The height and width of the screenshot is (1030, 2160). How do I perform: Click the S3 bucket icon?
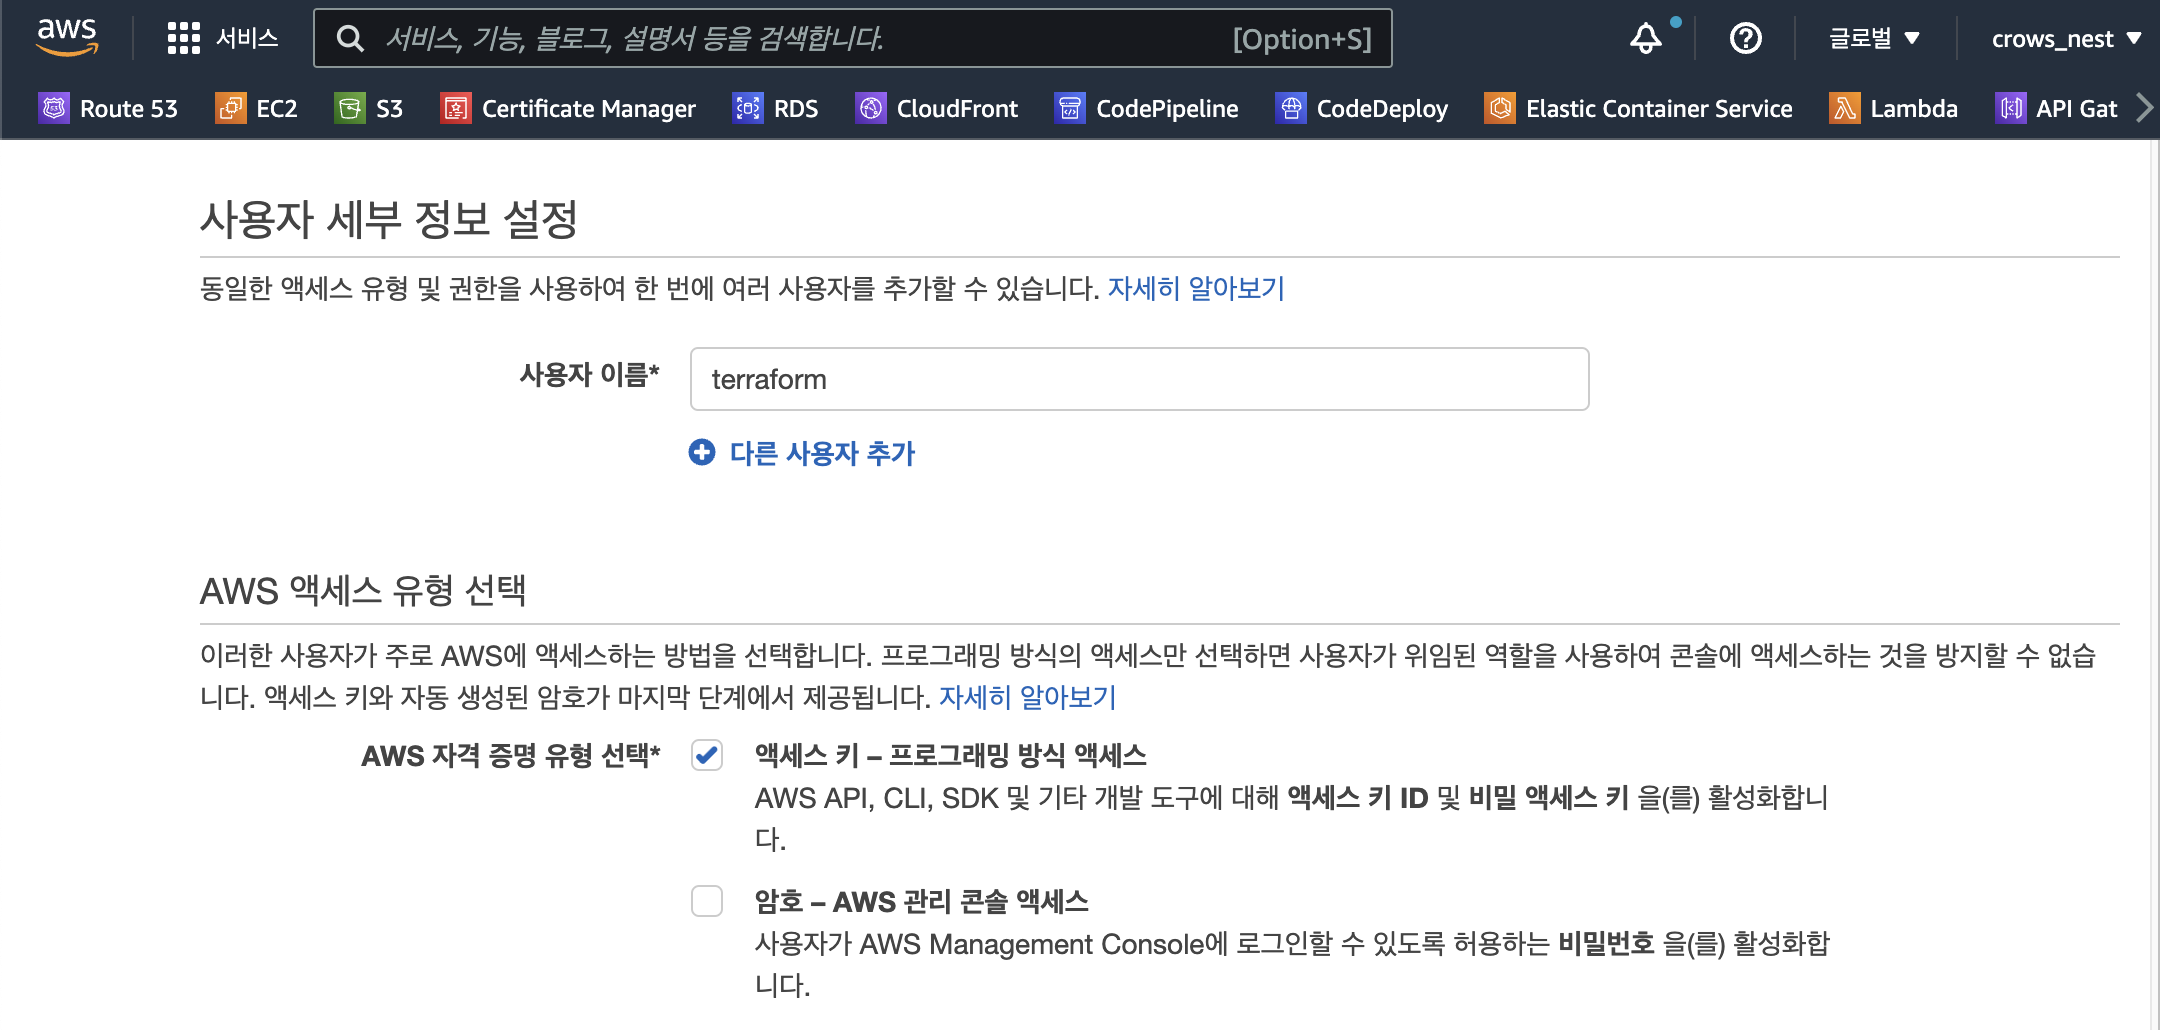[350, 108]
